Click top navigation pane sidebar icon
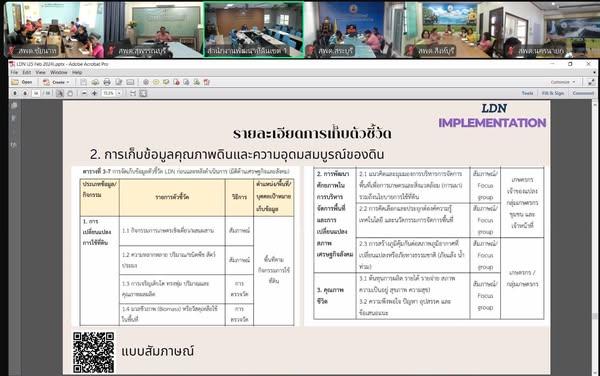The height and width of the screenshot is (376, 600). click(x=14, y=106)
